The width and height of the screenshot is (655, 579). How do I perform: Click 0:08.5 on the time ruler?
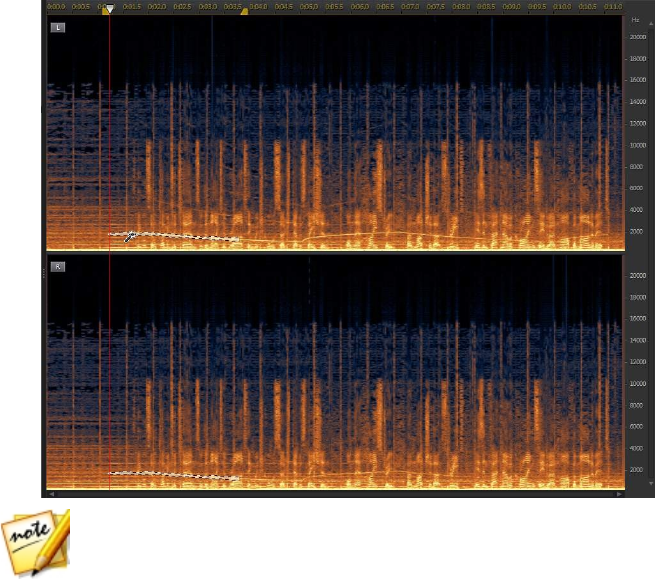pyautogui.click(x=486, y=7)
